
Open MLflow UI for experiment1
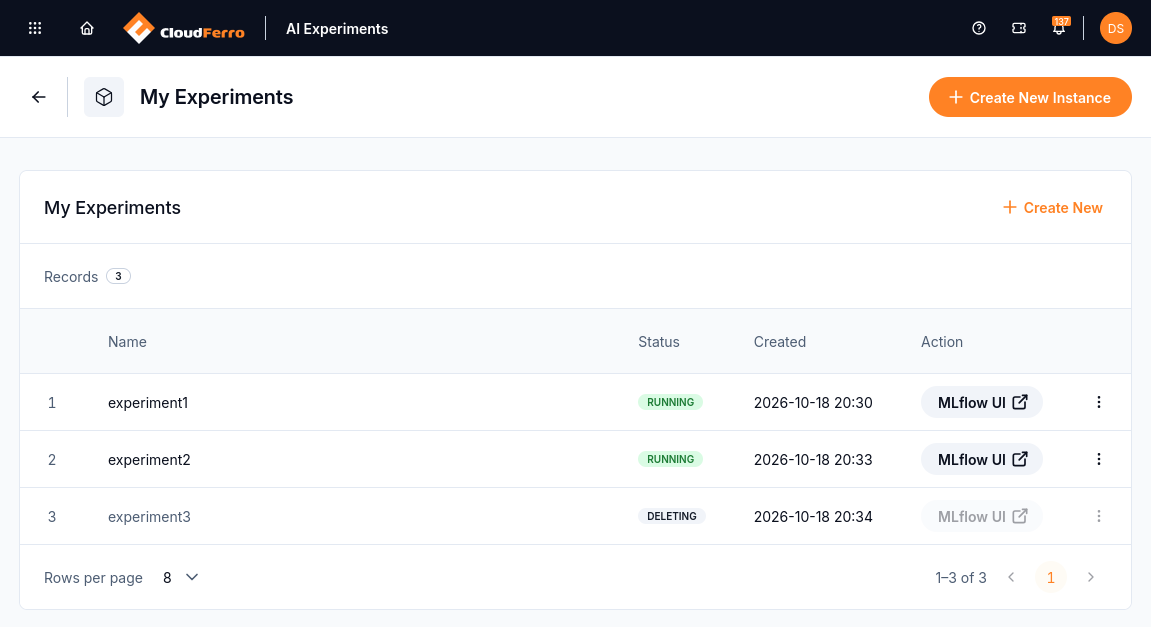click(x=981, y=402)
